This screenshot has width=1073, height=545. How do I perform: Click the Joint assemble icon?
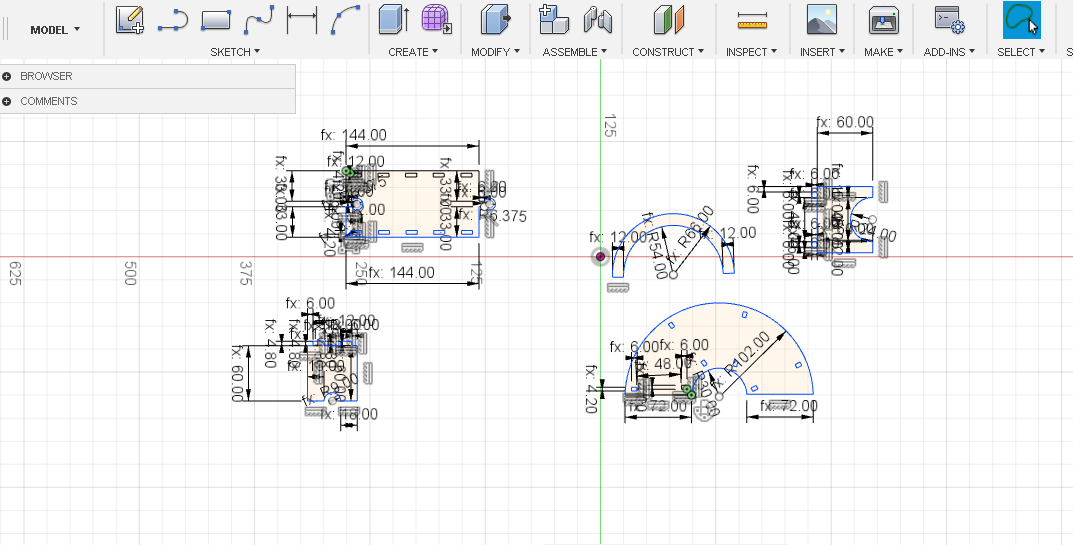coord(597,20)
